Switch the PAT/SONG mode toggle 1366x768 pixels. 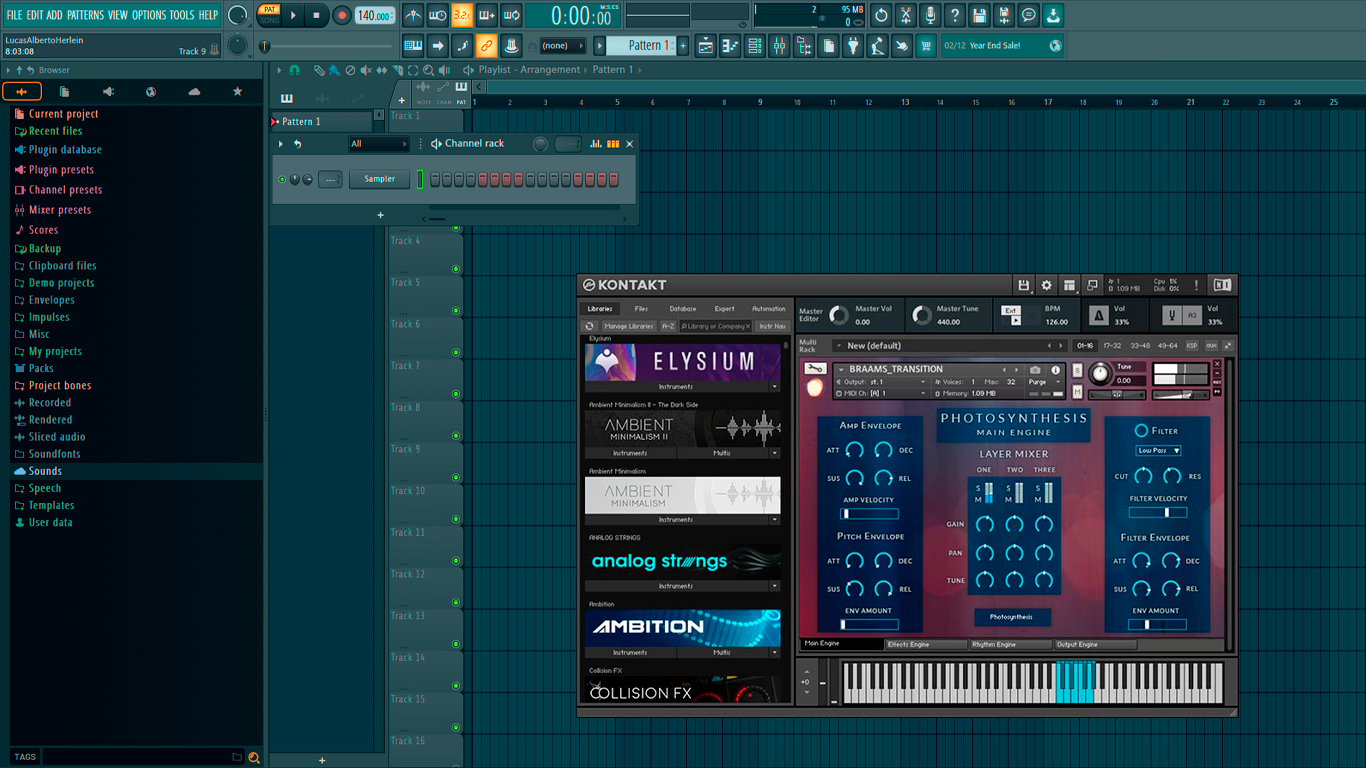click(x=269, y=15)
